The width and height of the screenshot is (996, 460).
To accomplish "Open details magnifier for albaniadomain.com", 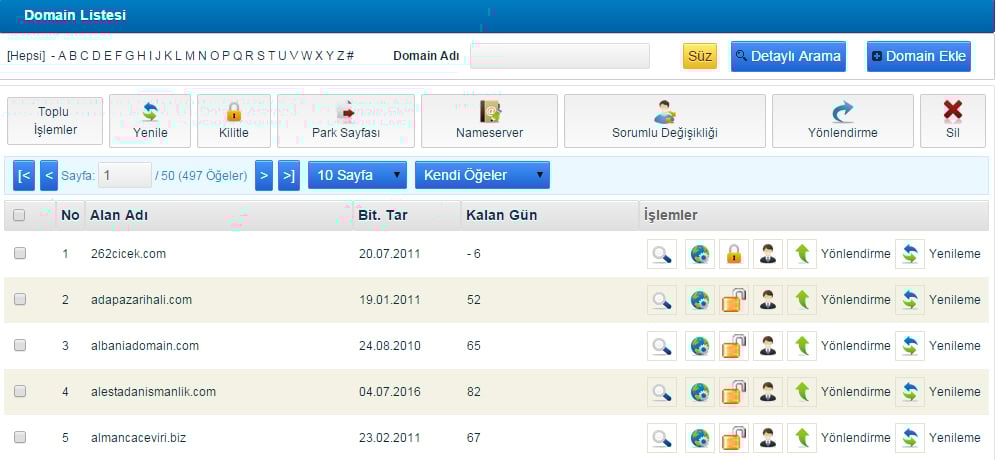I will pos(662,346).
